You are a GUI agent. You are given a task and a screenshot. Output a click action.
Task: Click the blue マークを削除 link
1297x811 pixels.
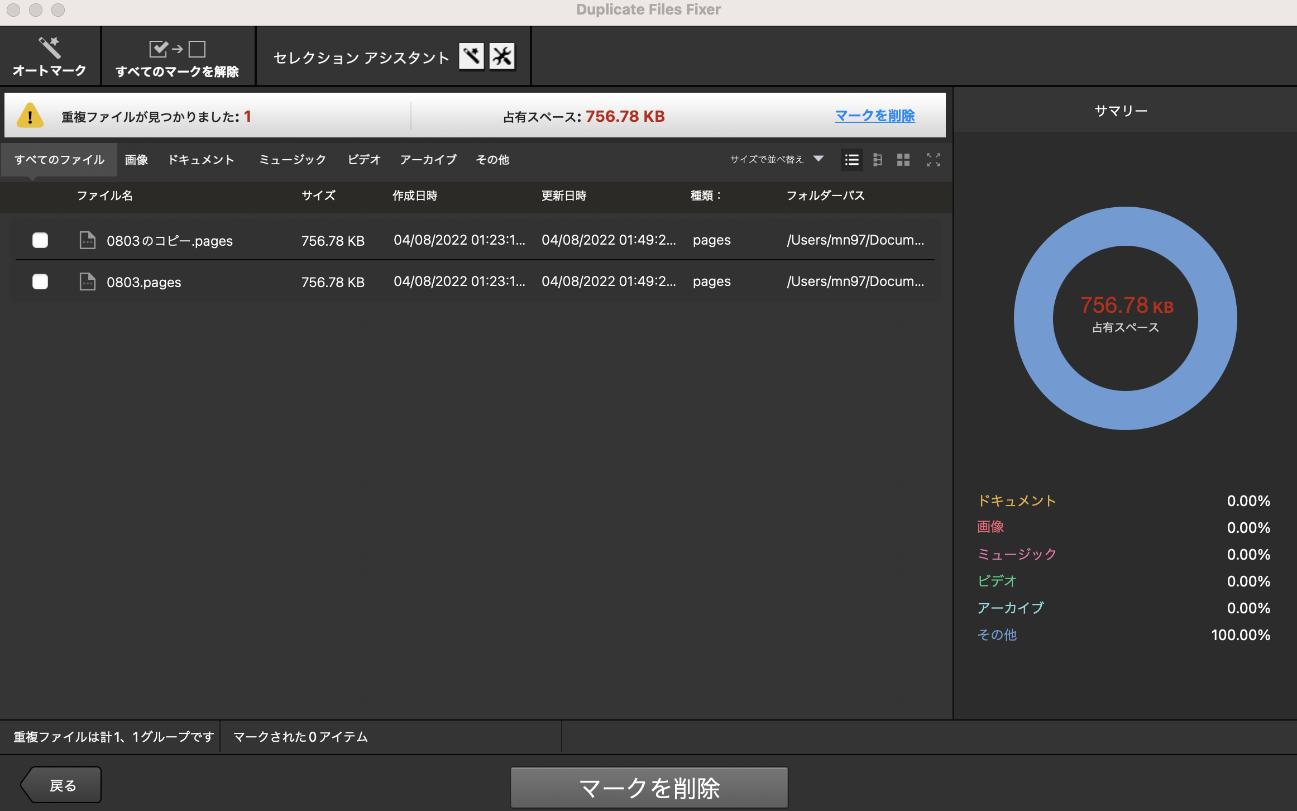[x=874, y=116]
